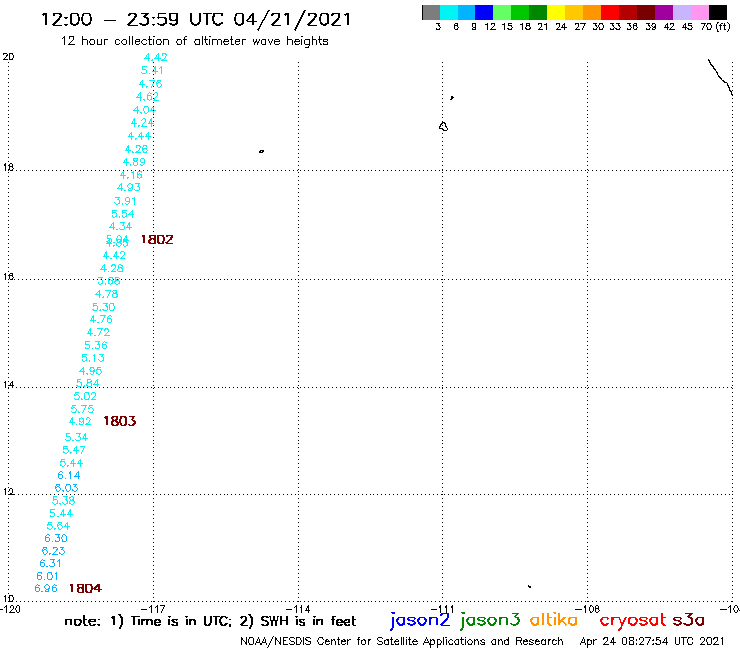Screen dimensions: 740x650
Task: Click the 'Apr 24 08:27:54 UTC 2021' timestamp
Action: pos(652,641)
